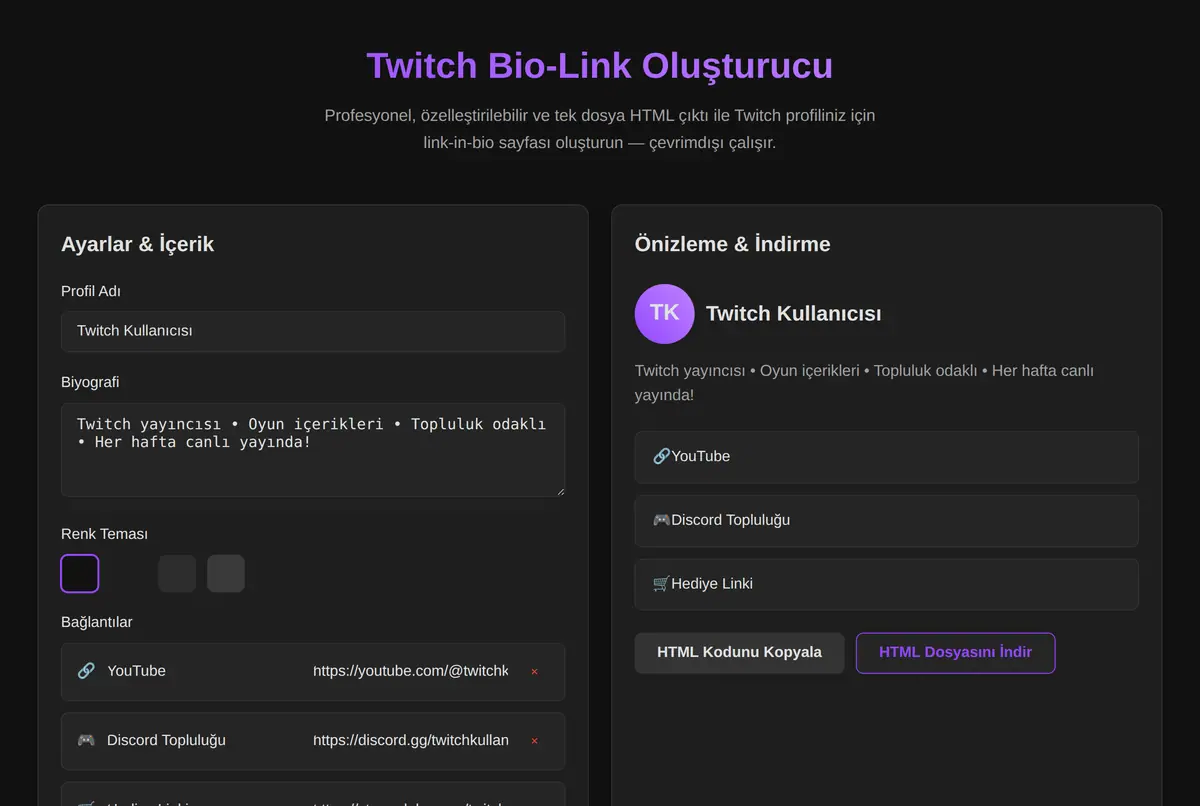Click the TK avatar circle in preview
Screen dimensions: 1200x806
pyautogui.click(x=665, y=313)
